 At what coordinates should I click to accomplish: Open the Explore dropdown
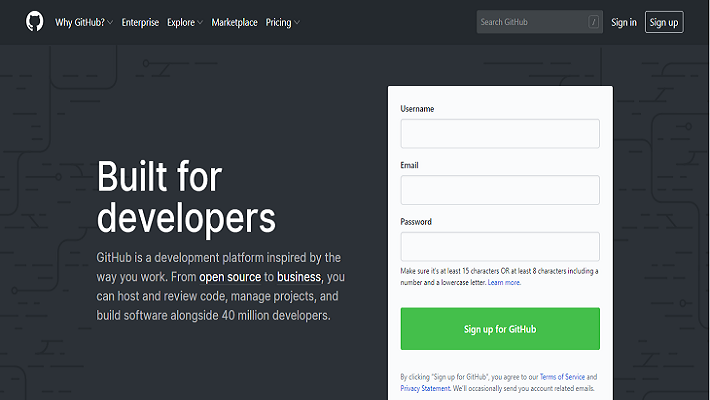(x=185, y=22)
